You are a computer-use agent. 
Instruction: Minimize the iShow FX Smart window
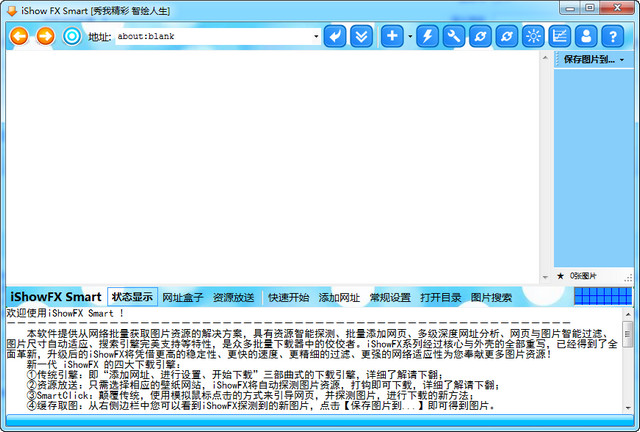point(570,8)
